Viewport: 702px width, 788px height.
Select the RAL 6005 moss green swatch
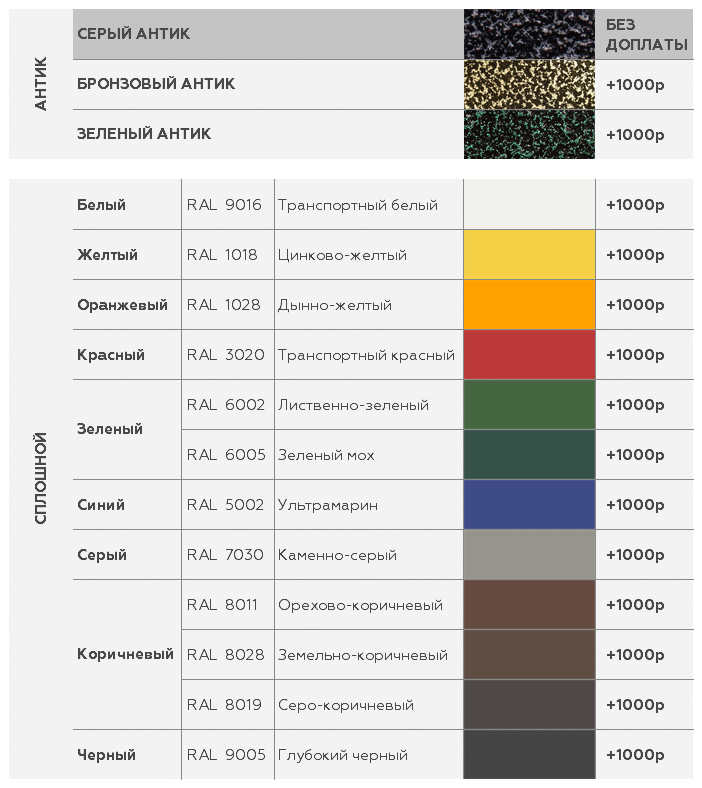529,455
